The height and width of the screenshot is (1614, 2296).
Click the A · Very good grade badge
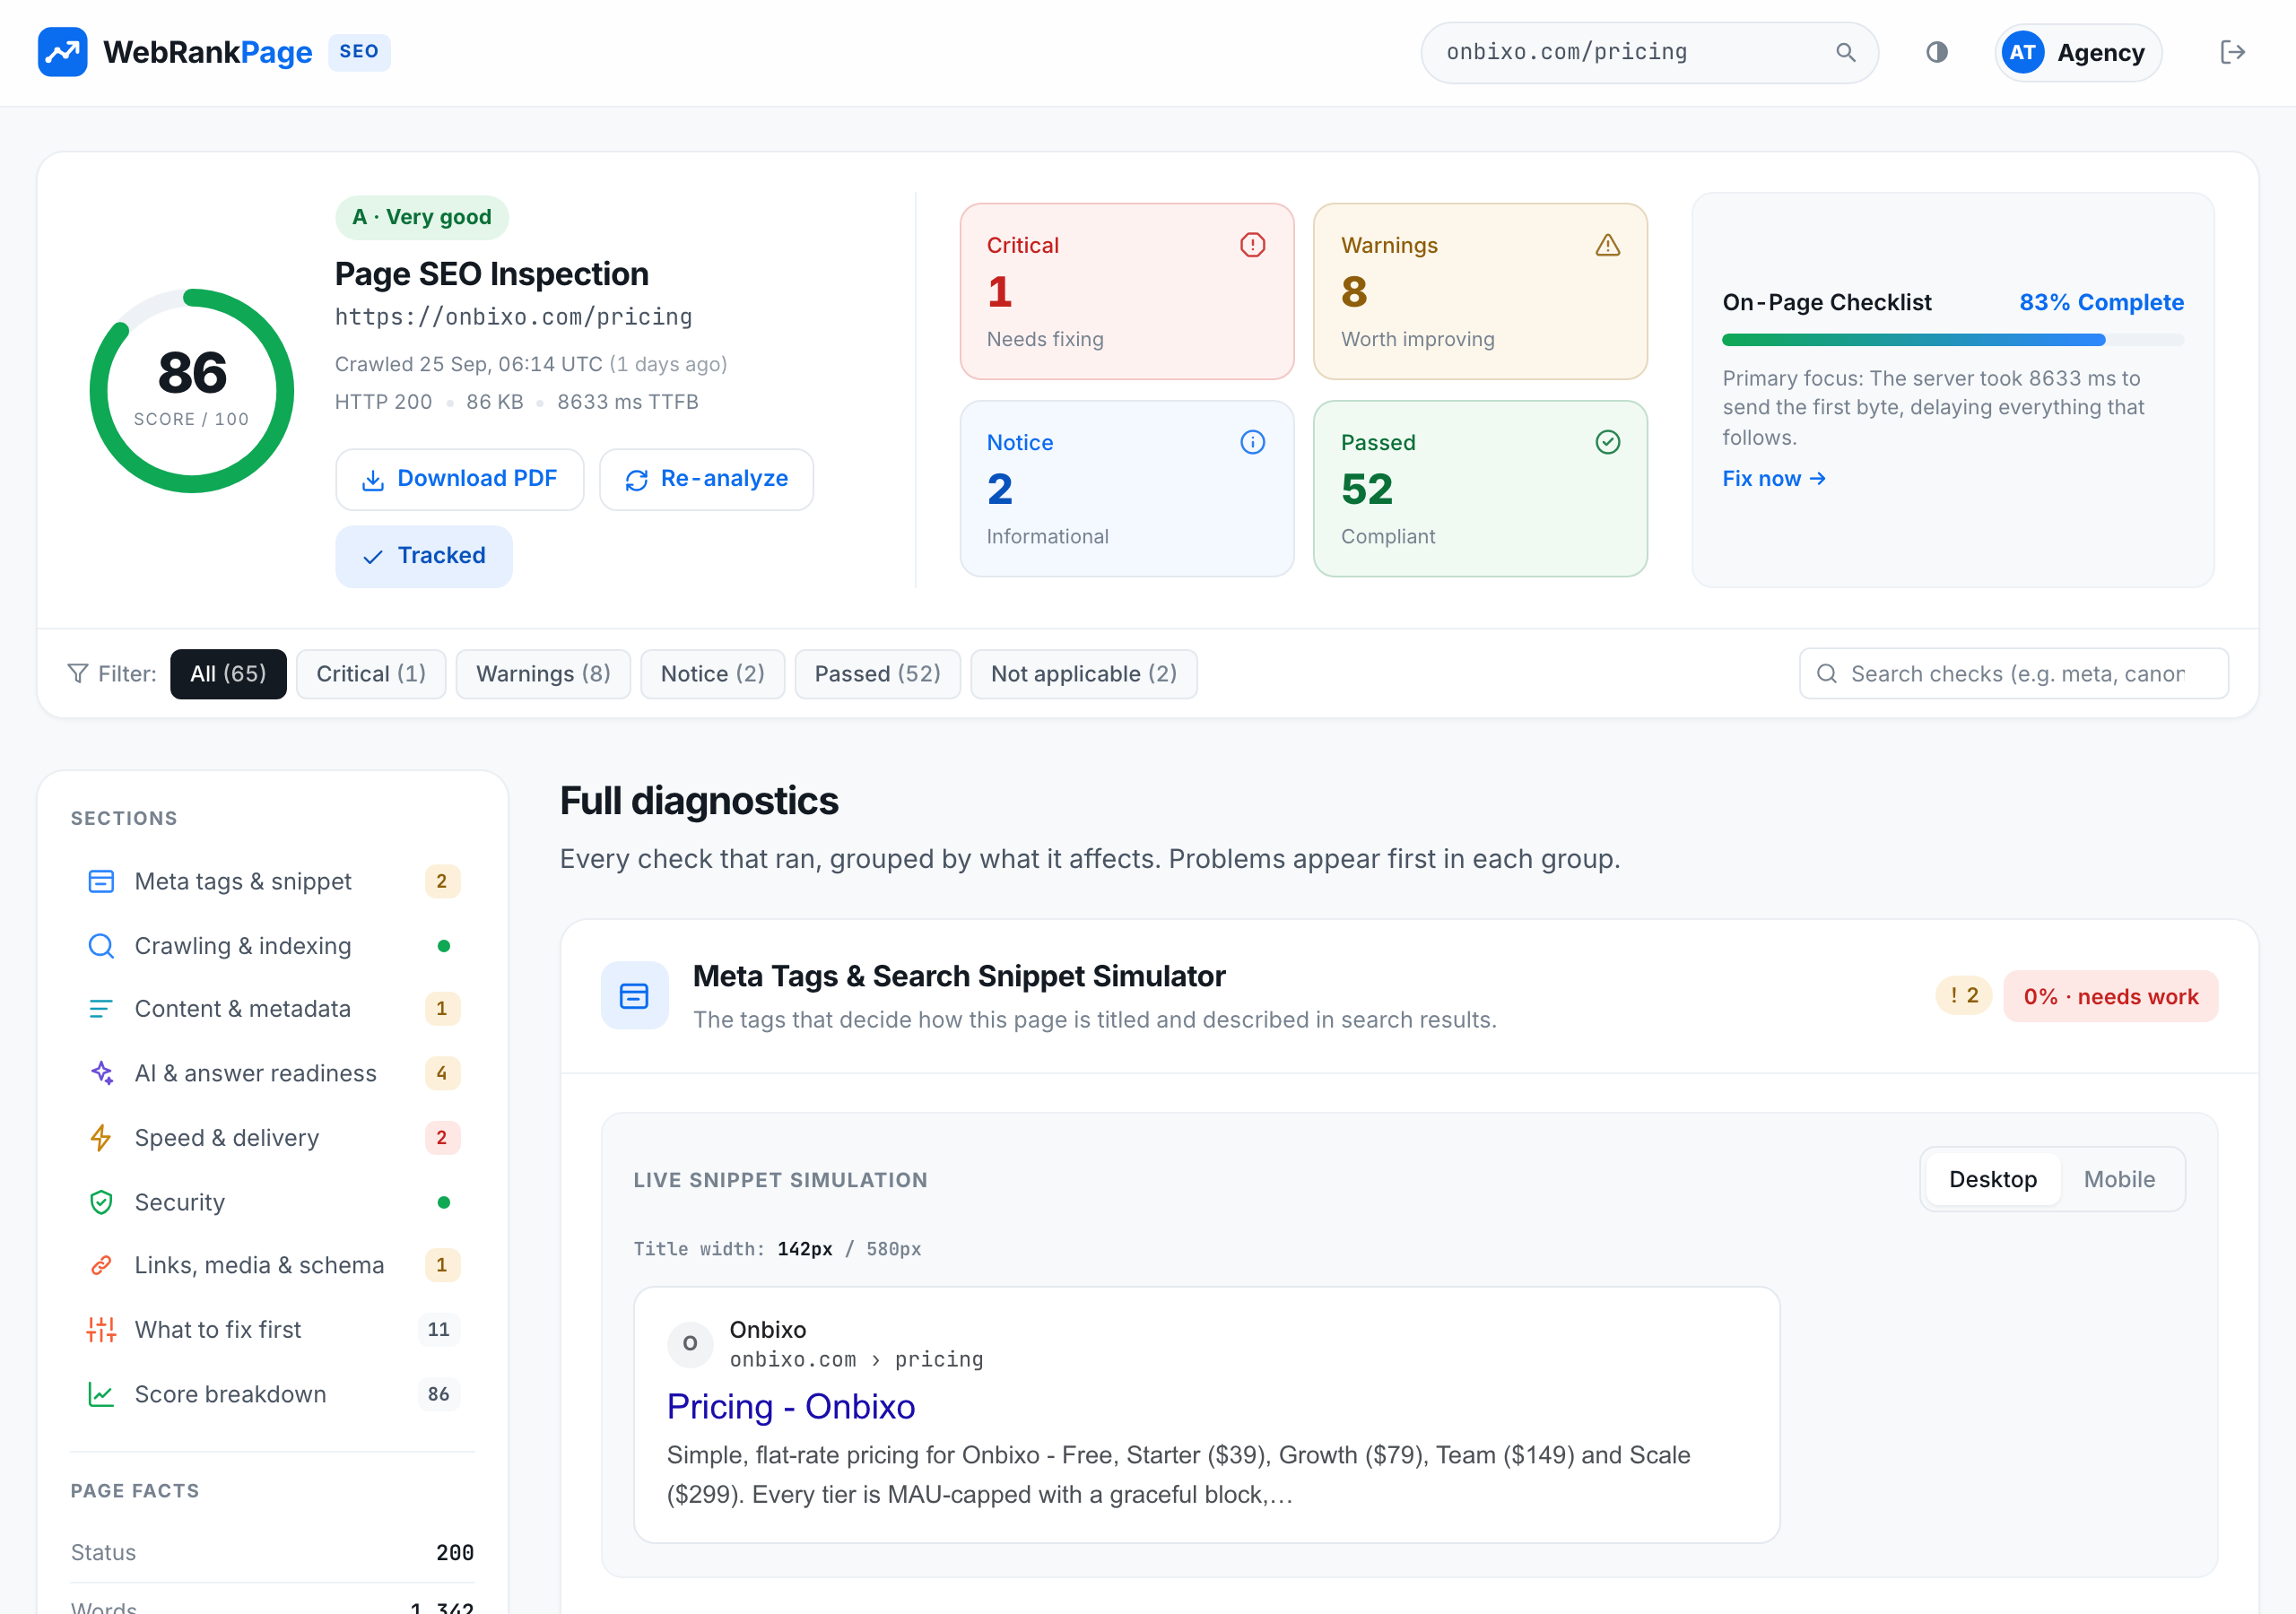click(422, 217)
